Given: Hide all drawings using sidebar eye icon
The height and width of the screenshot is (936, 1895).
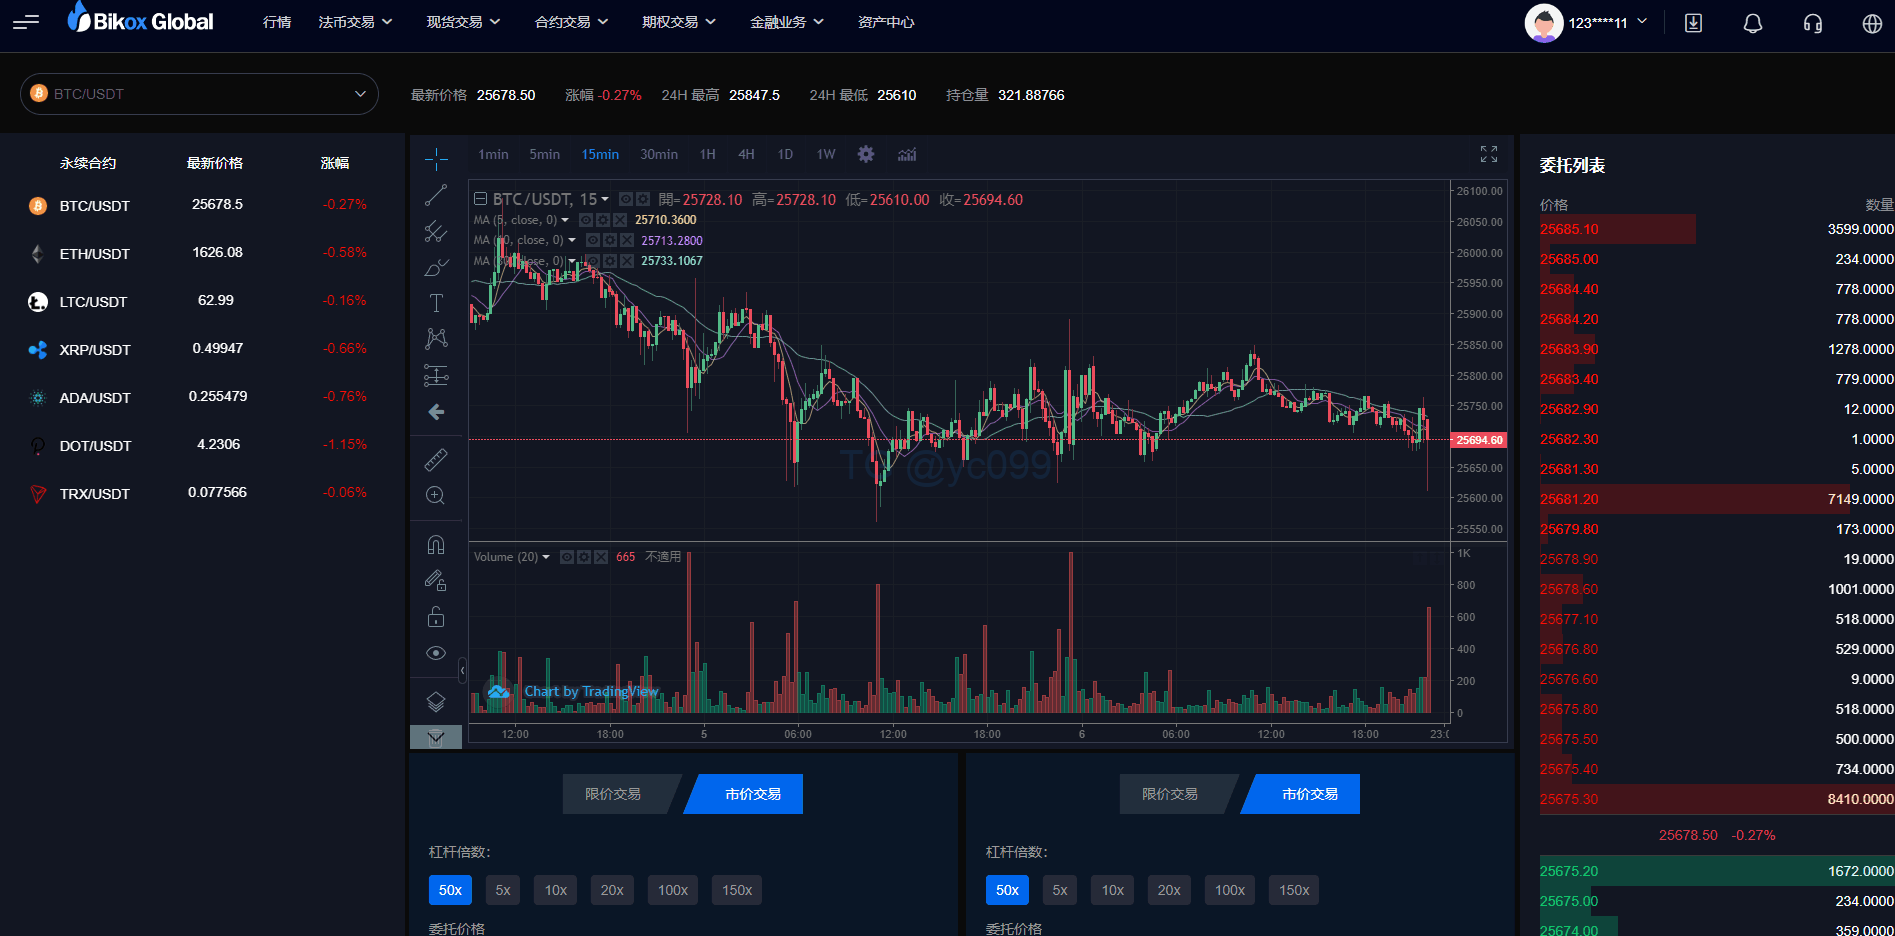Looking at the screenshot, I should [x=436, y=653].
